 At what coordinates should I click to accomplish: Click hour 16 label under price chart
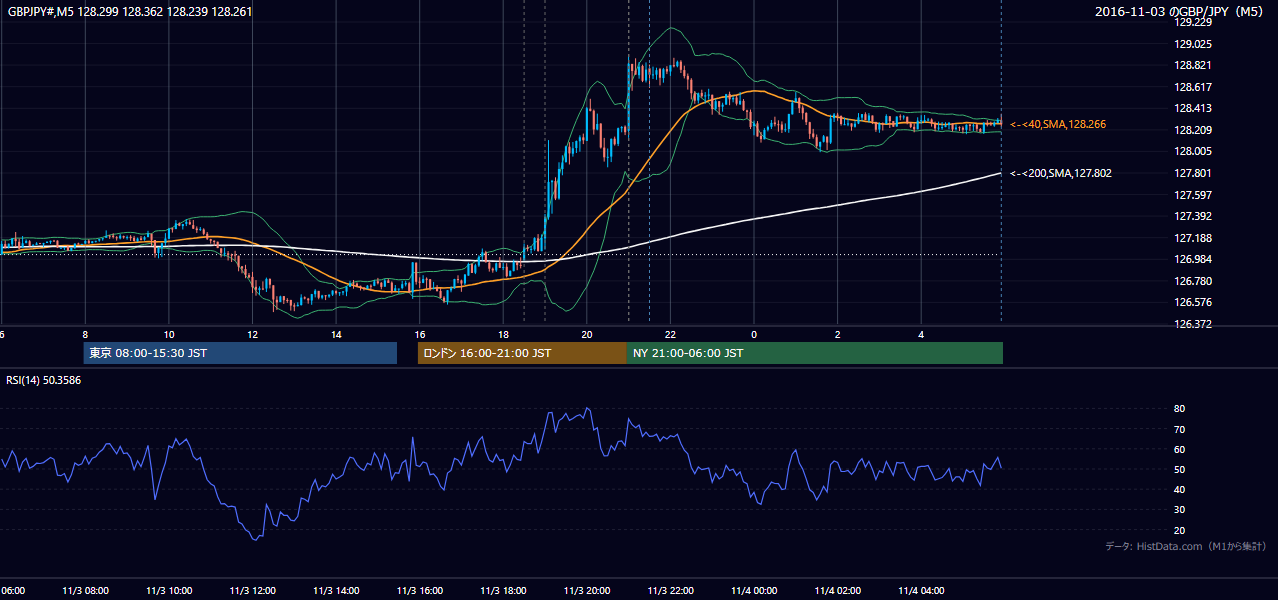(x=419, y=334)
